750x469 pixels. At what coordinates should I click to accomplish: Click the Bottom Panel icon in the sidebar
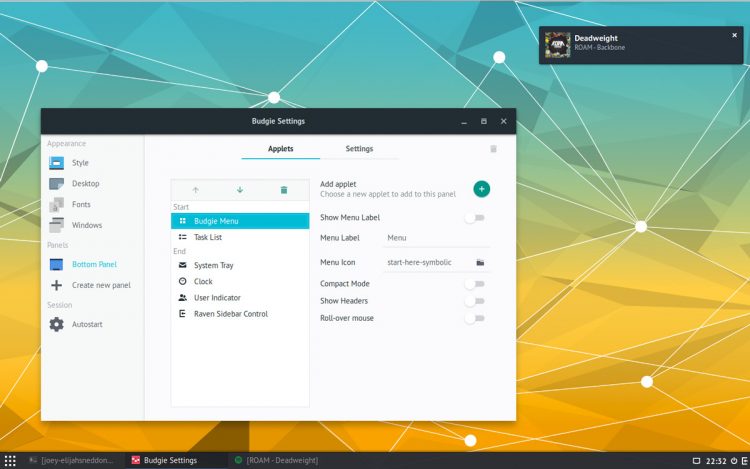coord(56,264)
